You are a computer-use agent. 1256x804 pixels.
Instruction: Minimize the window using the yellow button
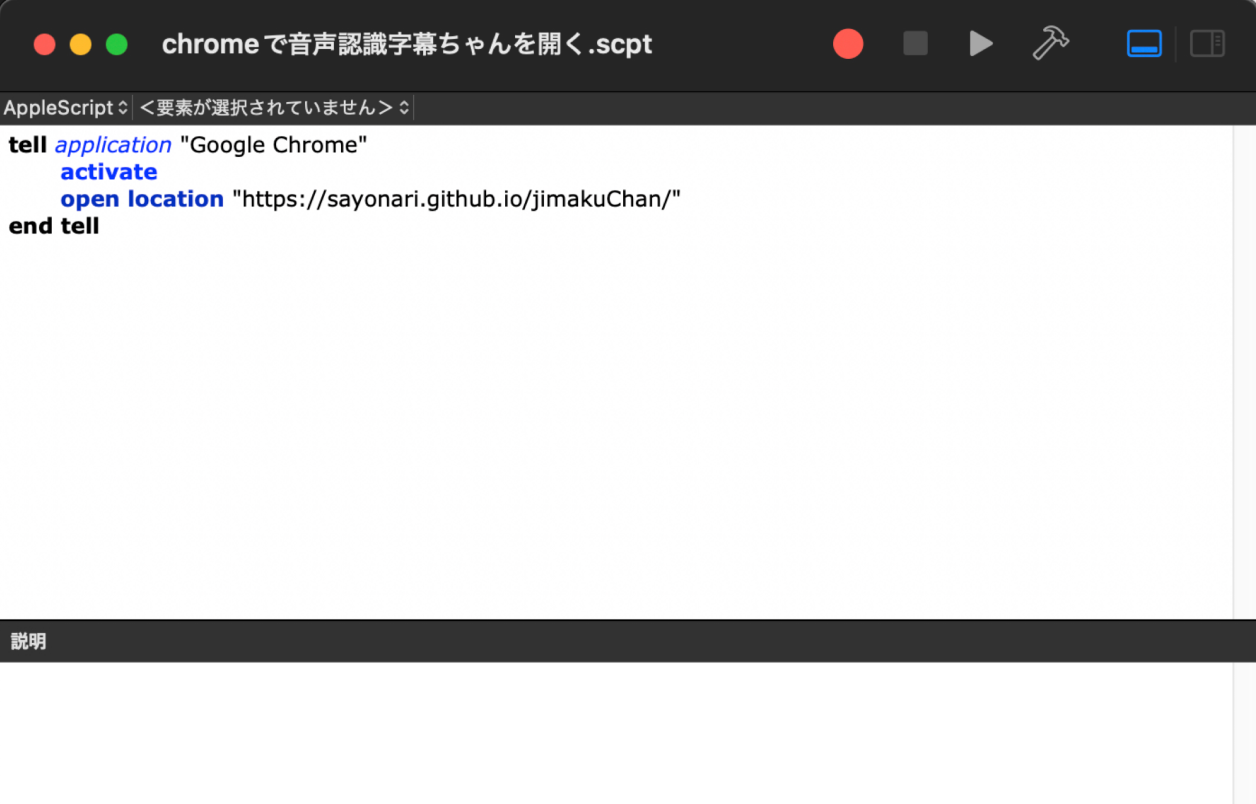click(81, 45)
